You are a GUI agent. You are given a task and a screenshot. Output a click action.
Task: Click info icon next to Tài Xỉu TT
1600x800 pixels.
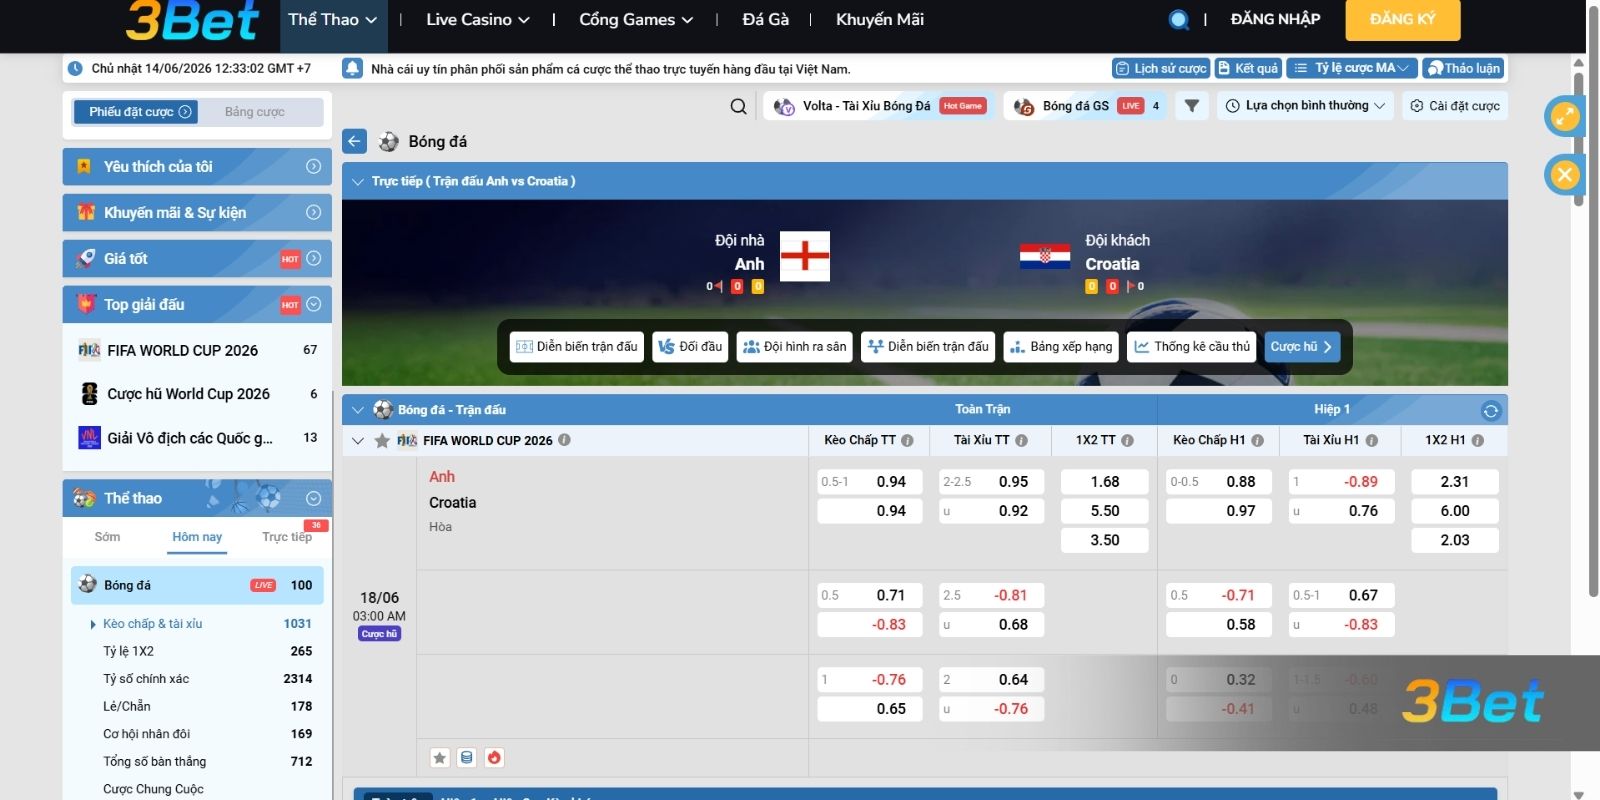point(1021,440)
